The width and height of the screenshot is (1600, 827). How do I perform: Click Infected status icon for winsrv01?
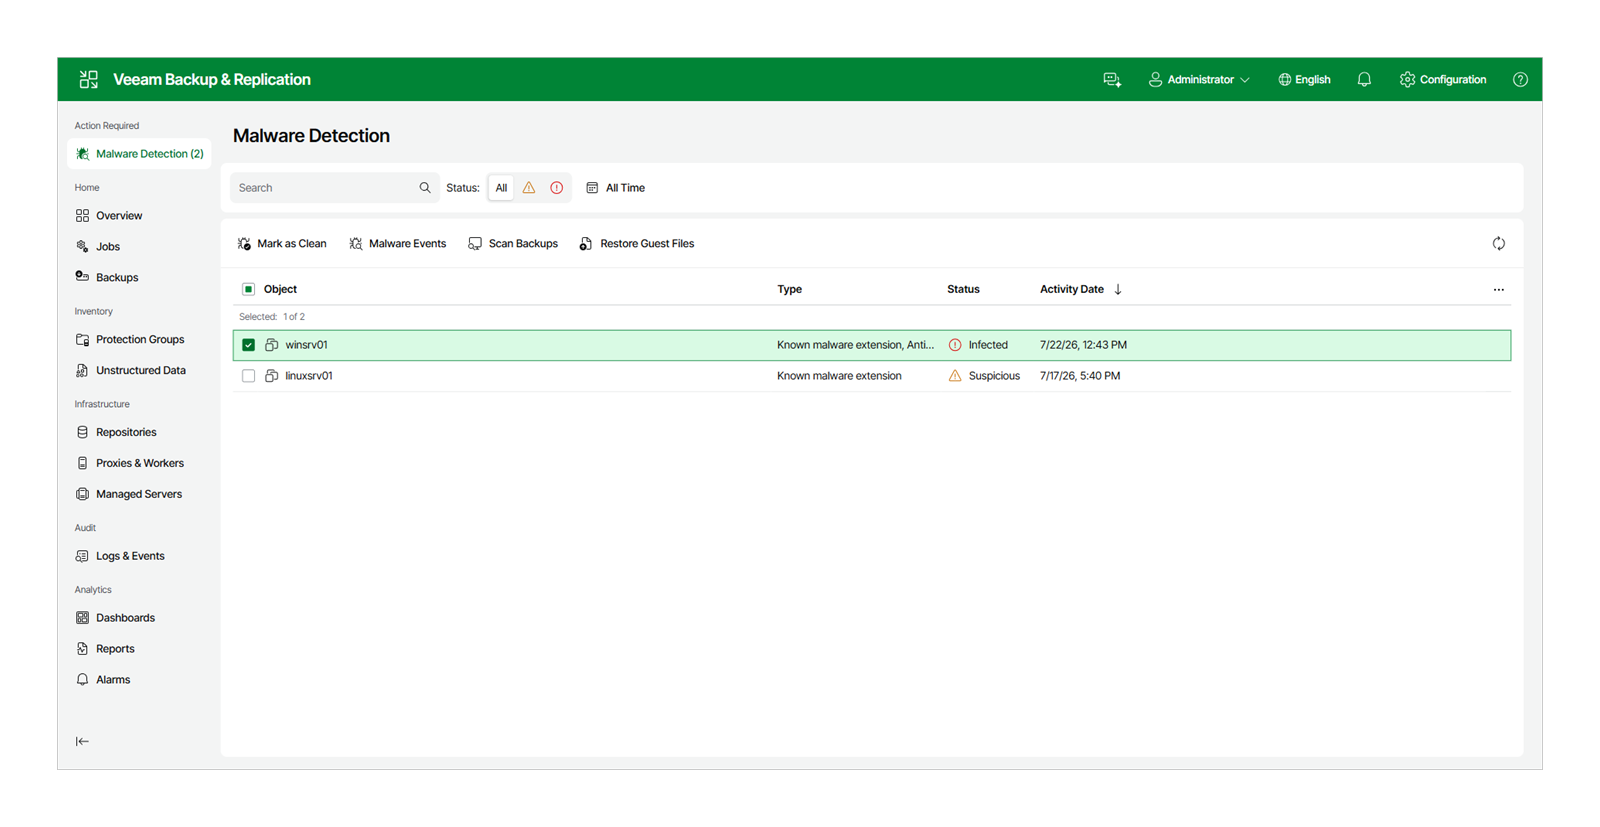pos(955,345)
